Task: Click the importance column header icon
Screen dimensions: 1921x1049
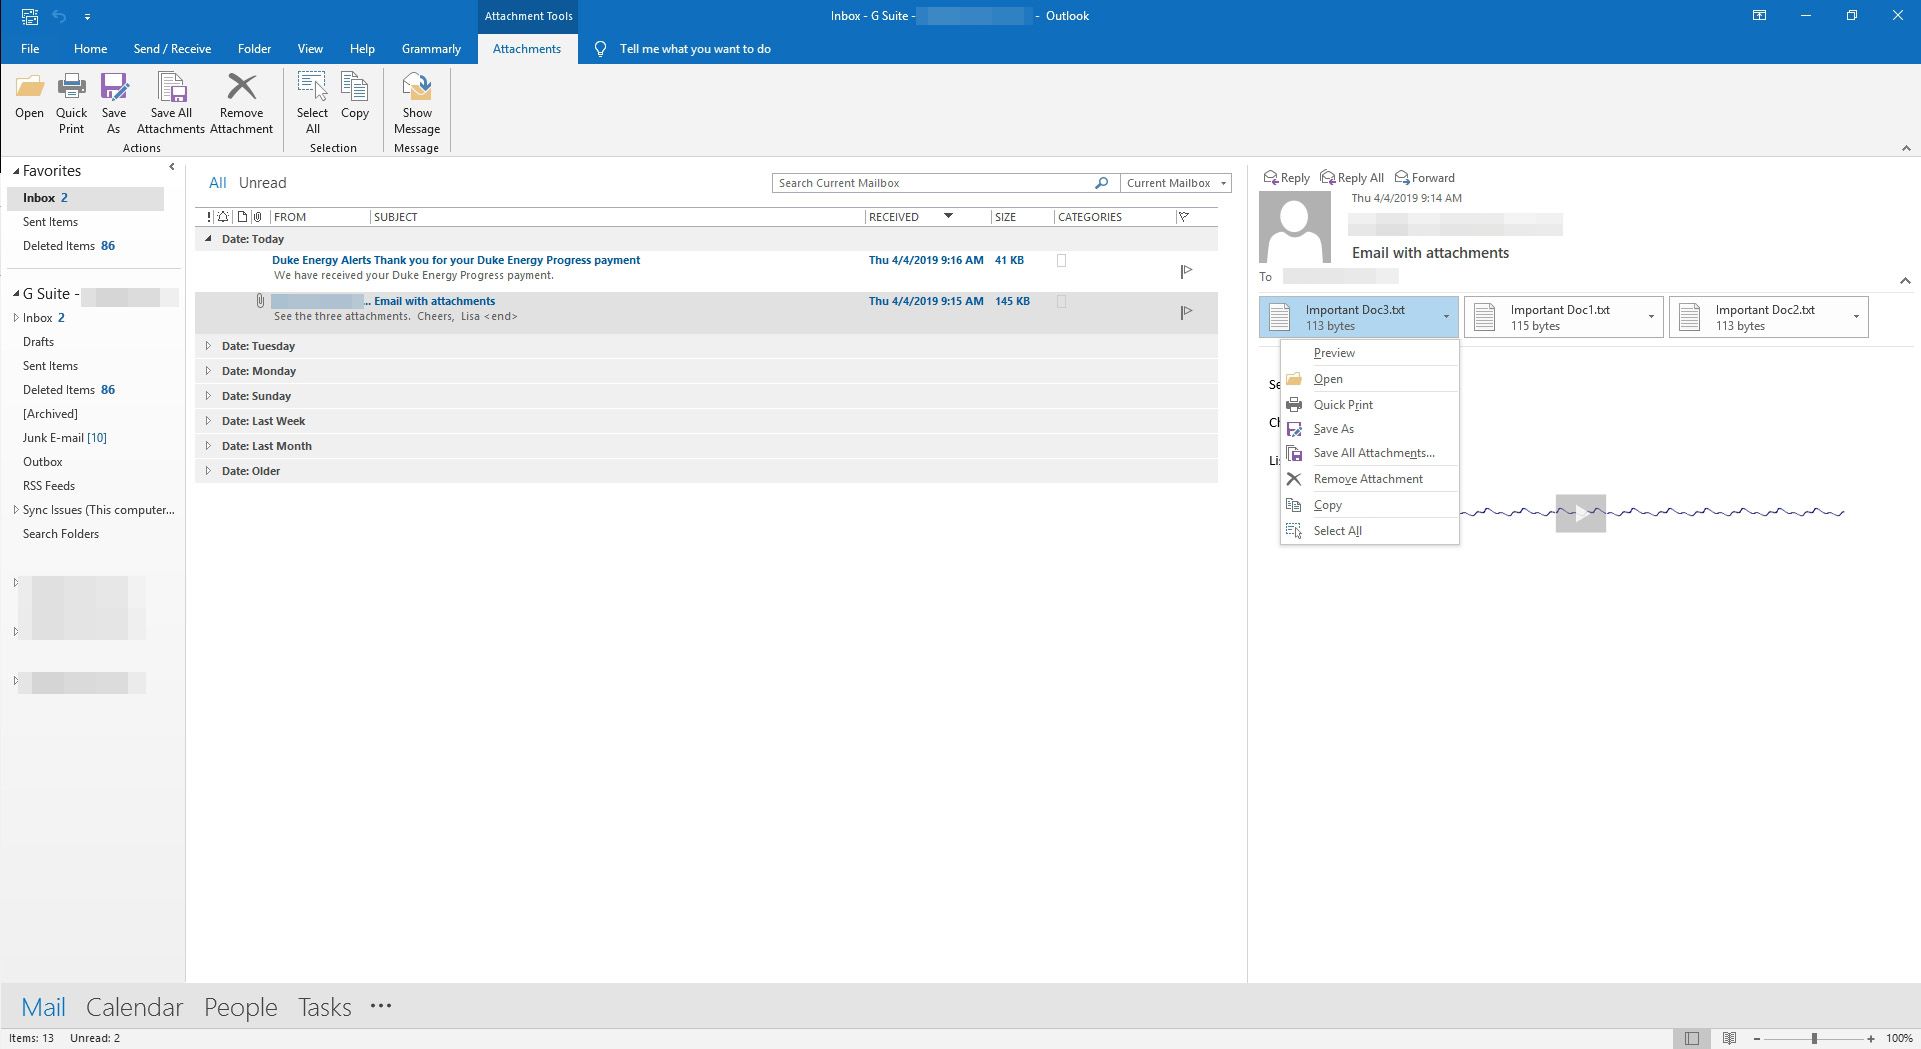Action: (x=209, y=217)
